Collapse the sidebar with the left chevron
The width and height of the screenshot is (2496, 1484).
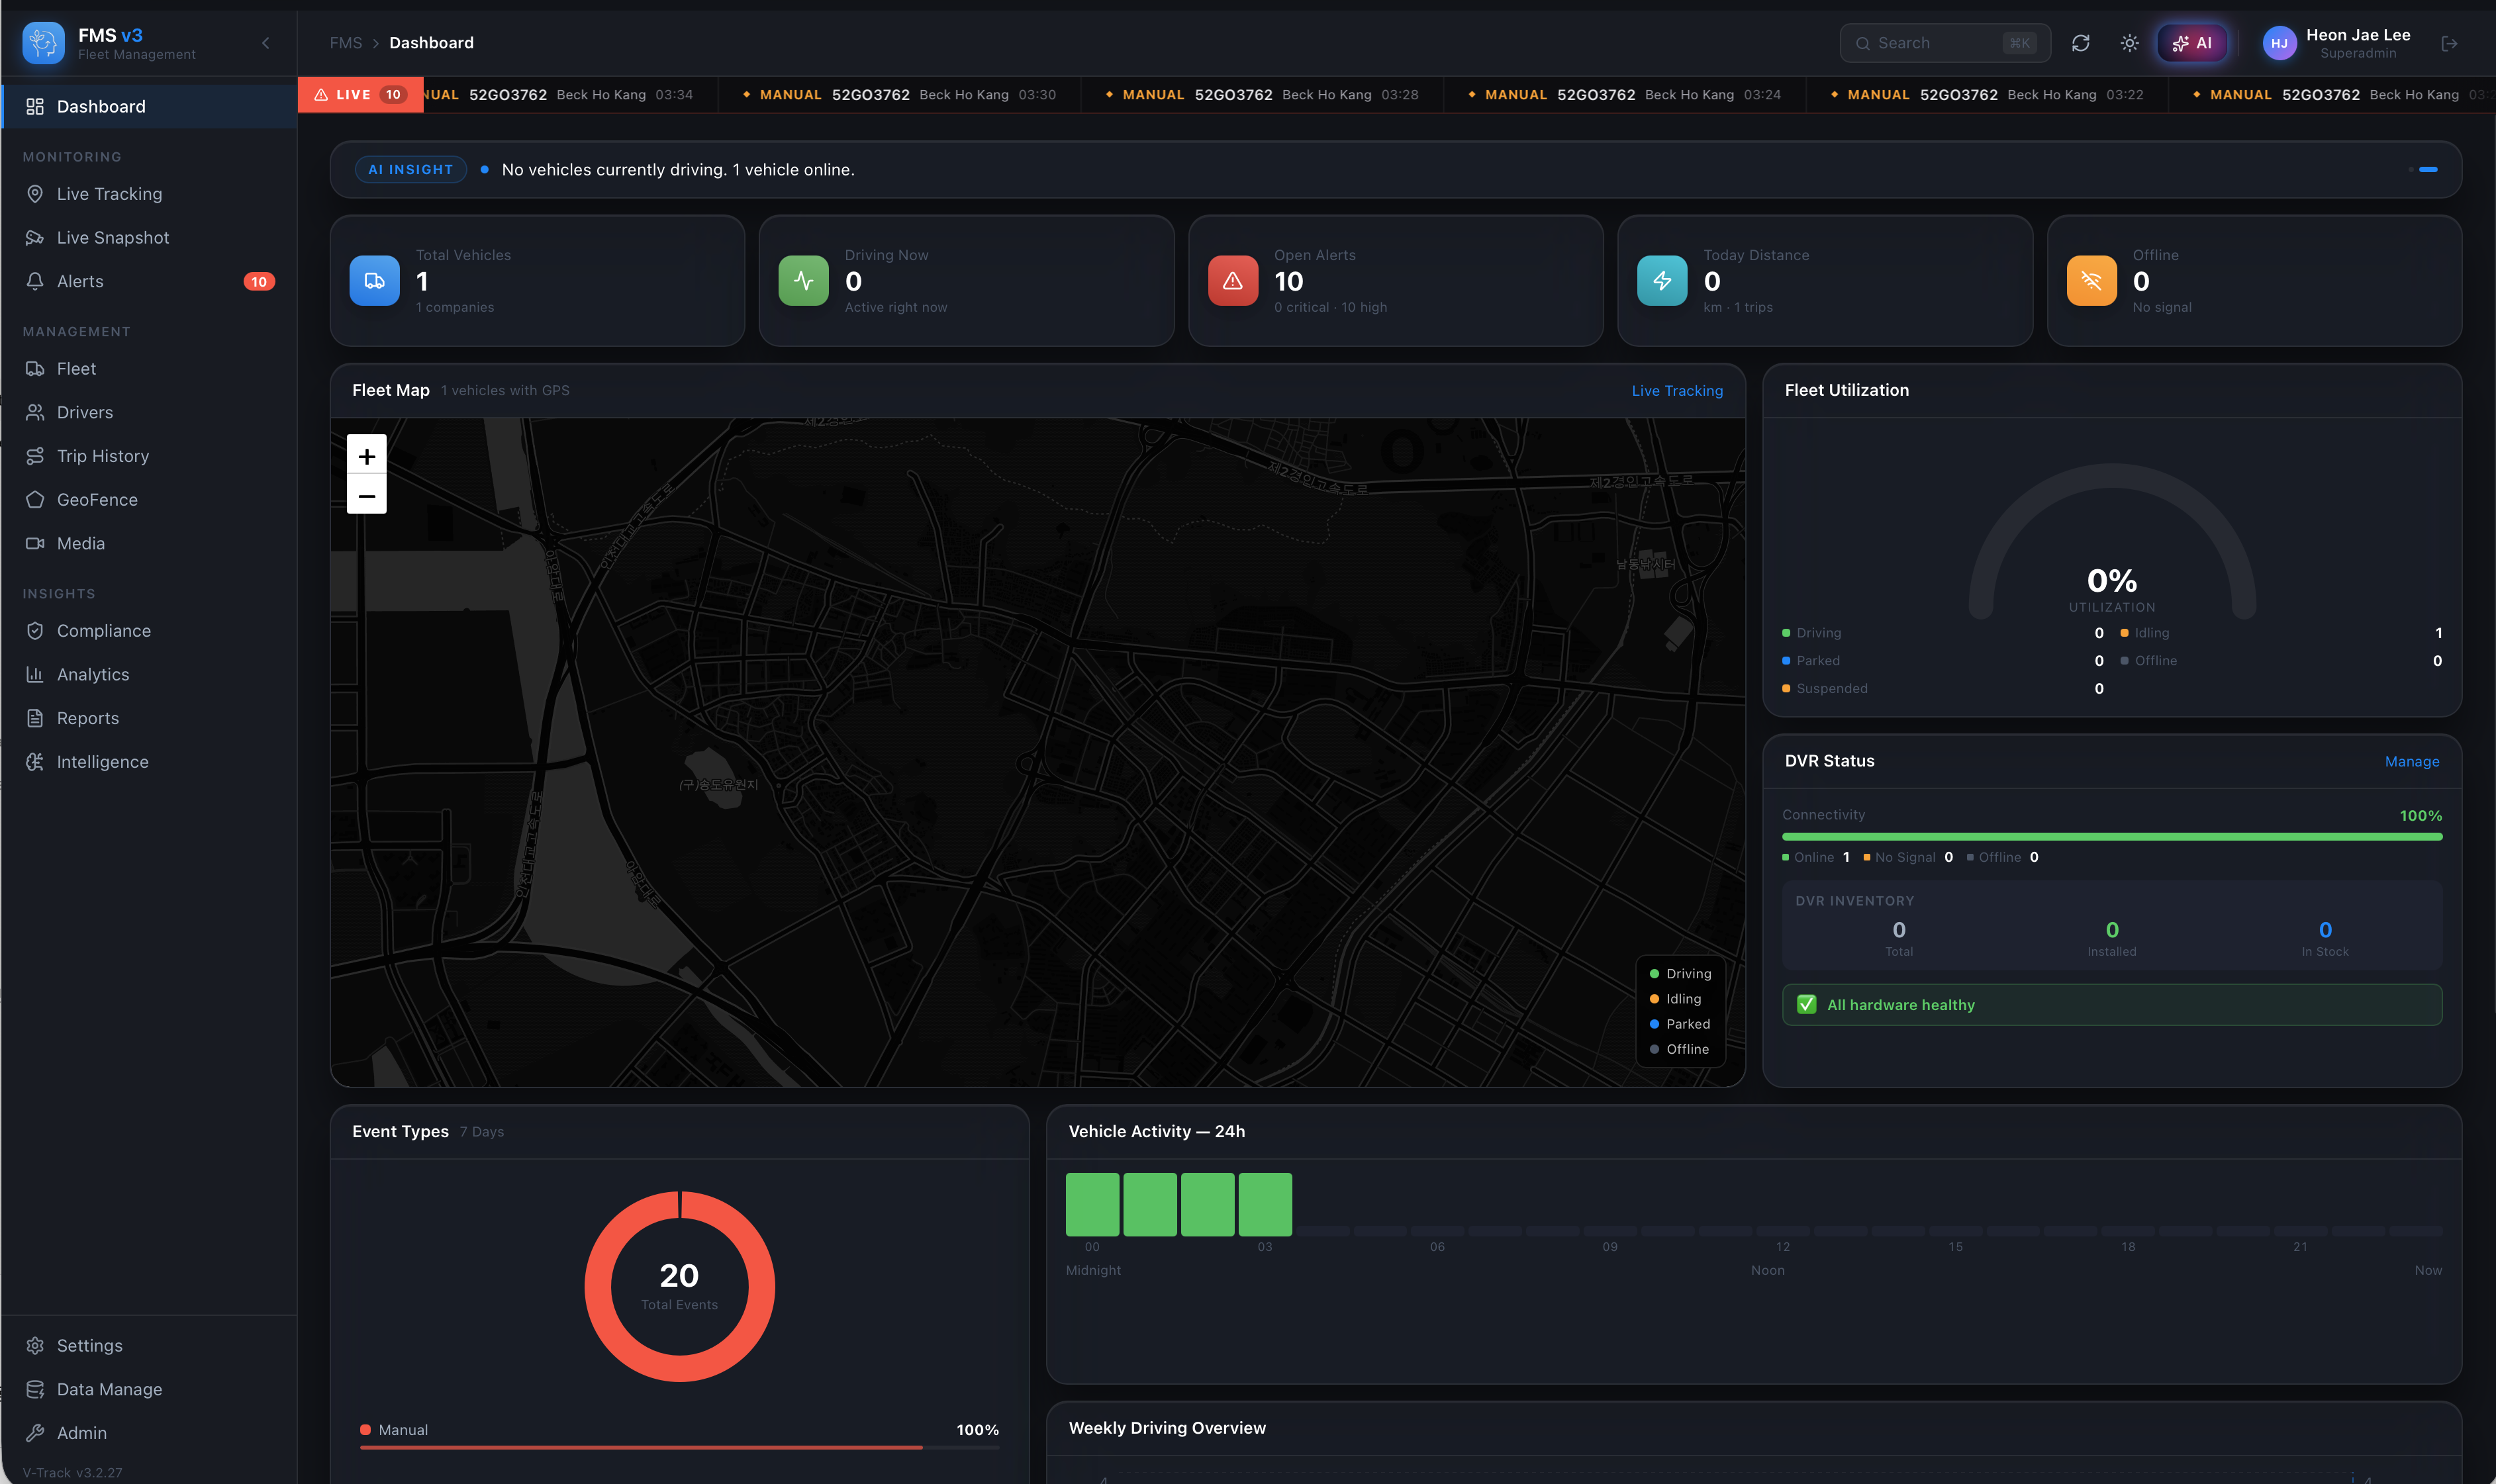pyautogui.click(x=266, y=43)
